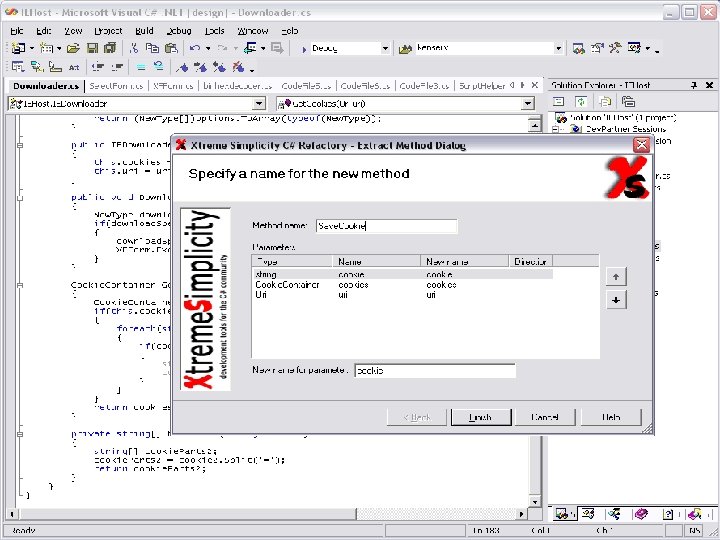The height and width of the screenshot is (540, 720).
Task: Switch to the SelectForm.cs tab
Action: tap(116, 86)
